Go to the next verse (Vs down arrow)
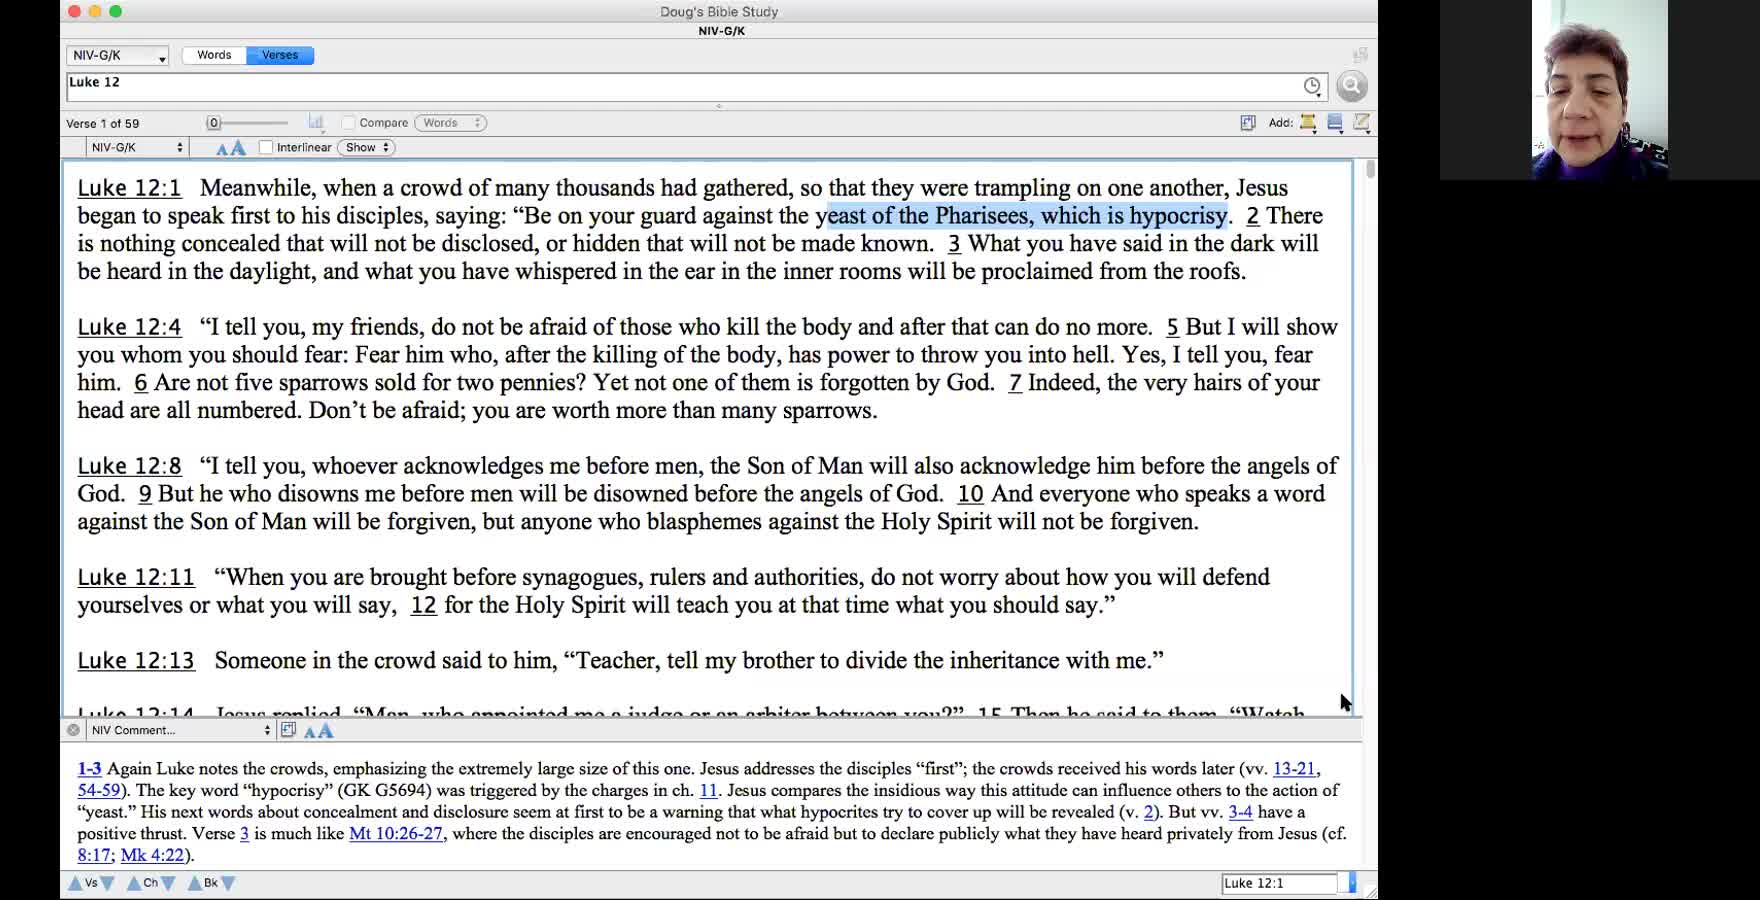This screenshot has height=900, width=1760. pyautogui.click(x=107, y=883)
